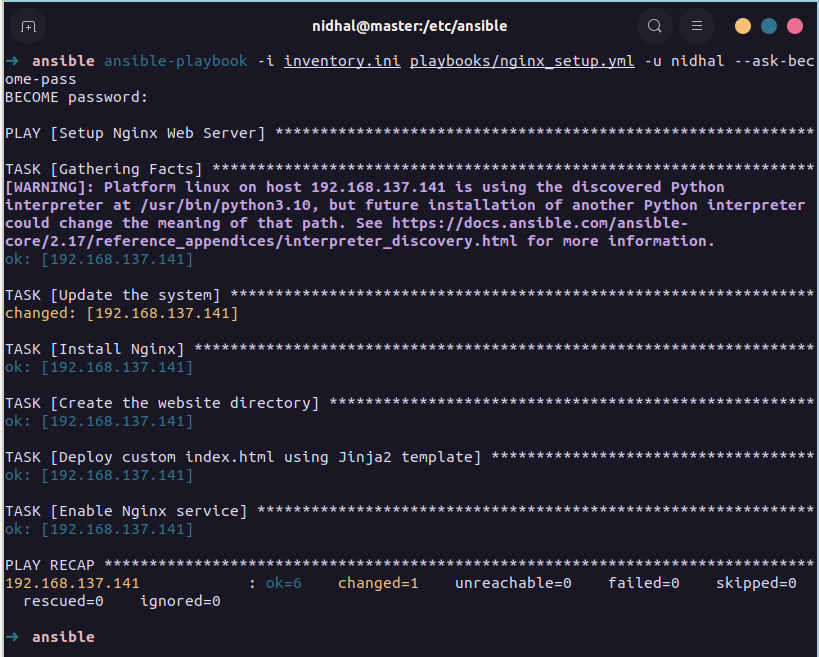Click the ansible command word on first line
Image resolution: width=819 pixels, height=657 pixels.
click(63, 61)
